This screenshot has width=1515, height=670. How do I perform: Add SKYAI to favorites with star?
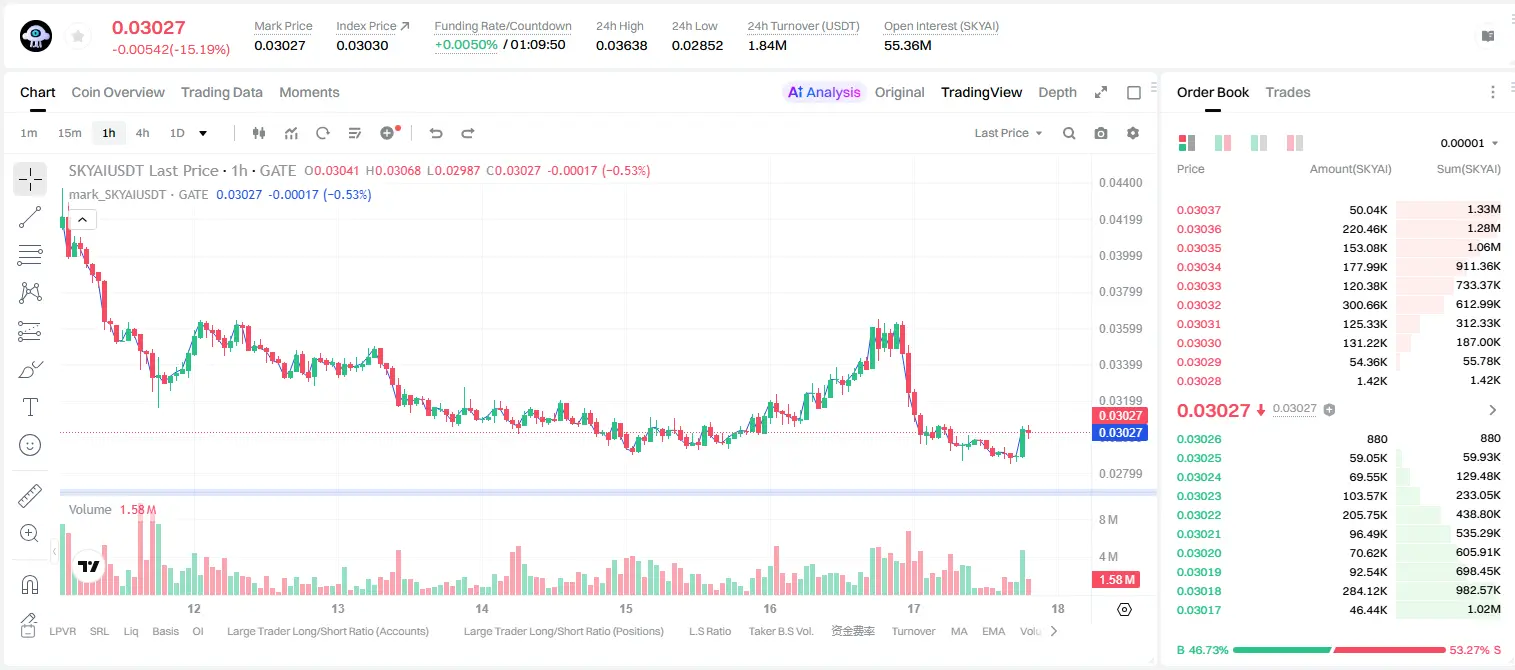coord(78,37)
